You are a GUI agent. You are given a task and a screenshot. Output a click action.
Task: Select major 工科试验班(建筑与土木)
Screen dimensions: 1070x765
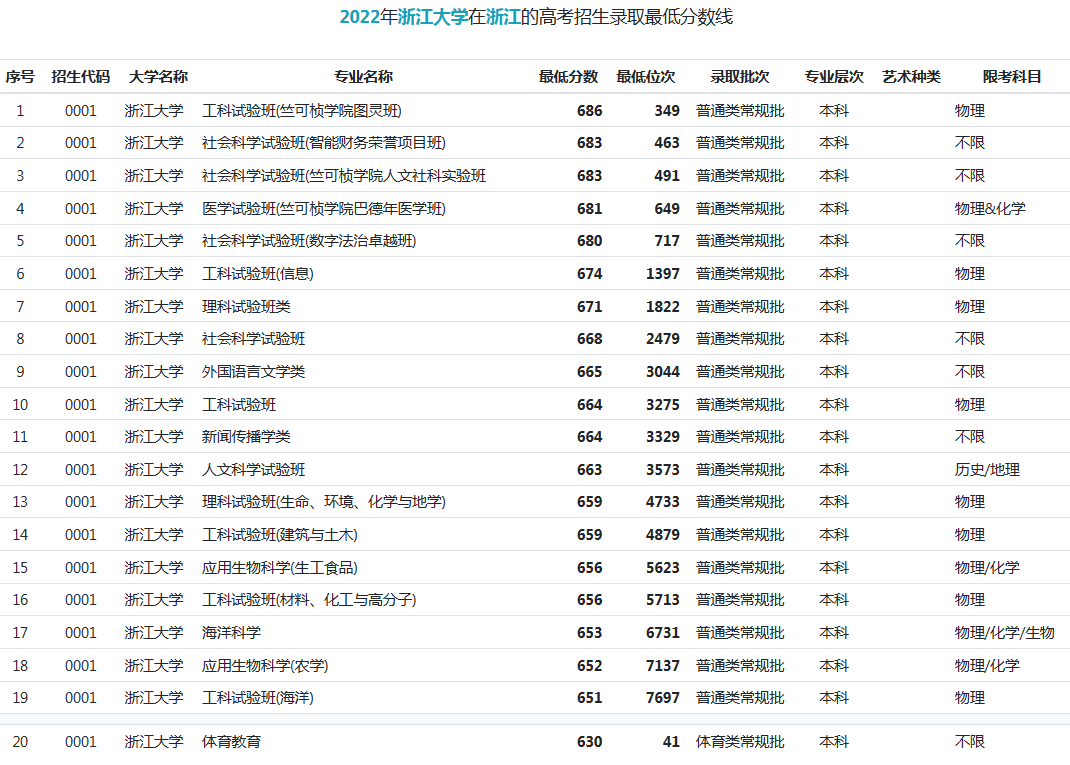[x=280, y=535]
